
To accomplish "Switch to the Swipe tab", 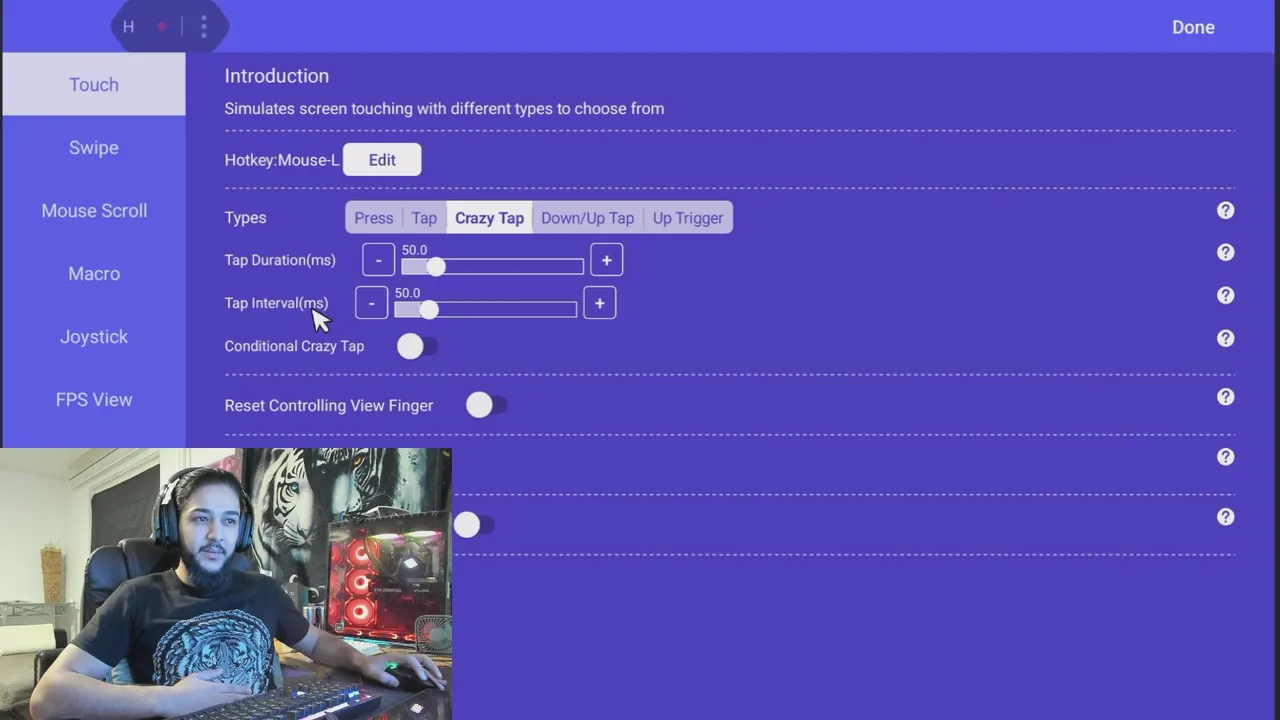I will pos(94,148).
